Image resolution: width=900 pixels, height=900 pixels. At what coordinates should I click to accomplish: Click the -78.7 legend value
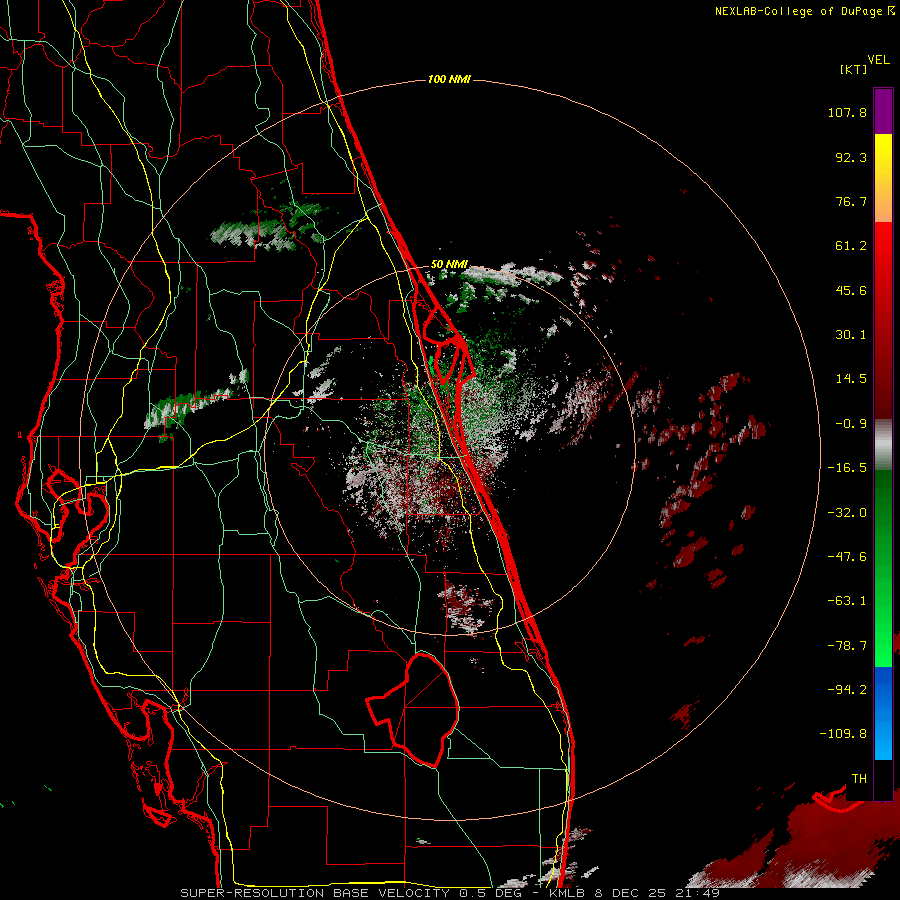click(x=847, y=646)
